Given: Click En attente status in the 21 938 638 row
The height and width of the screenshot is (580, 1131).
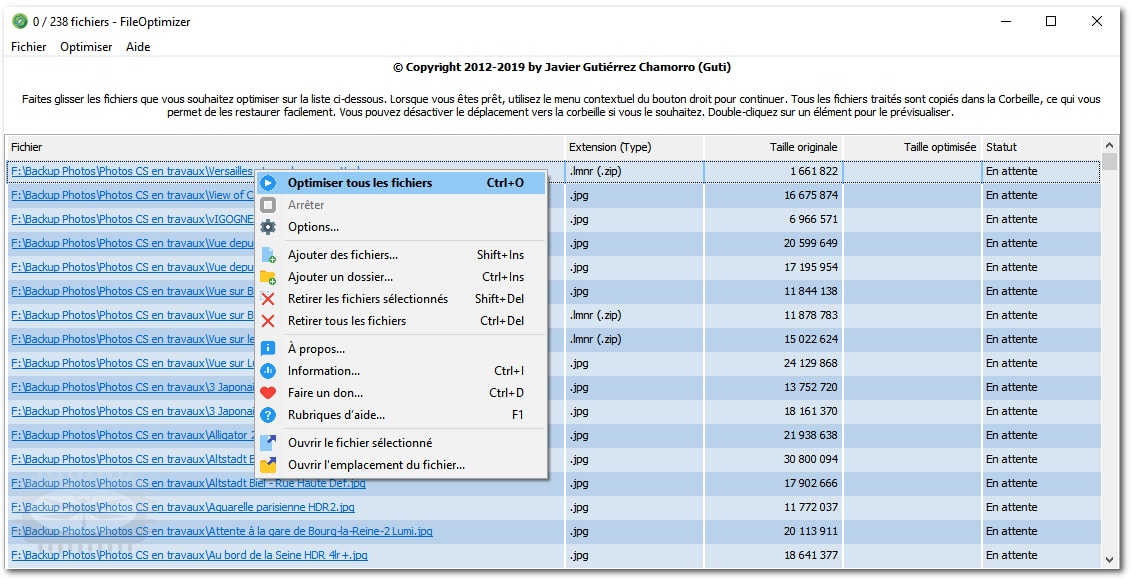Looking at the screenshot, I should (1042, 436).
